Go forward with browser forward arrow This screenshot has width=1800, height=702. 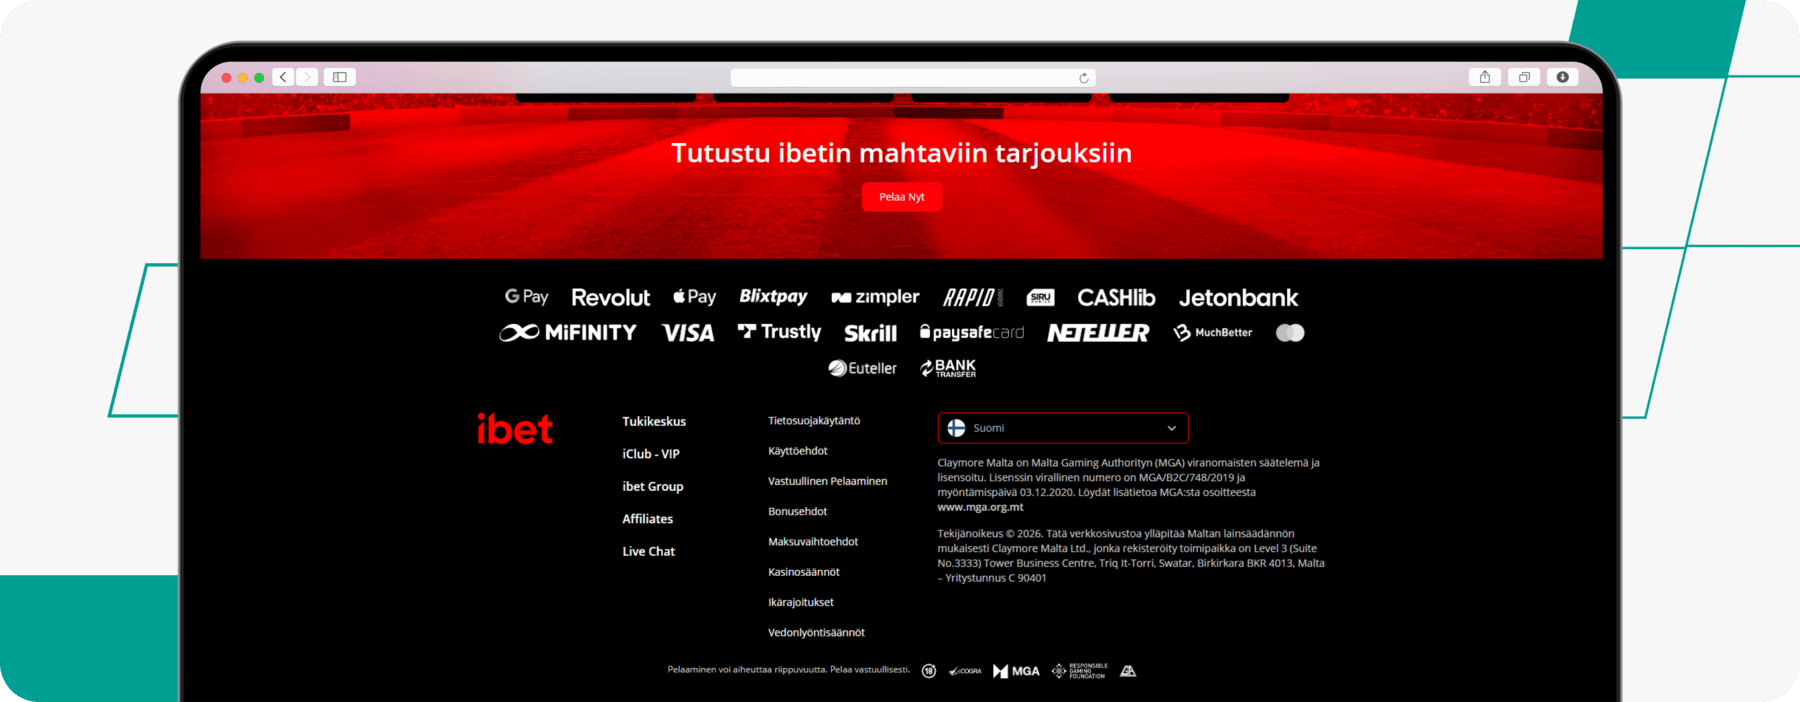307,77
